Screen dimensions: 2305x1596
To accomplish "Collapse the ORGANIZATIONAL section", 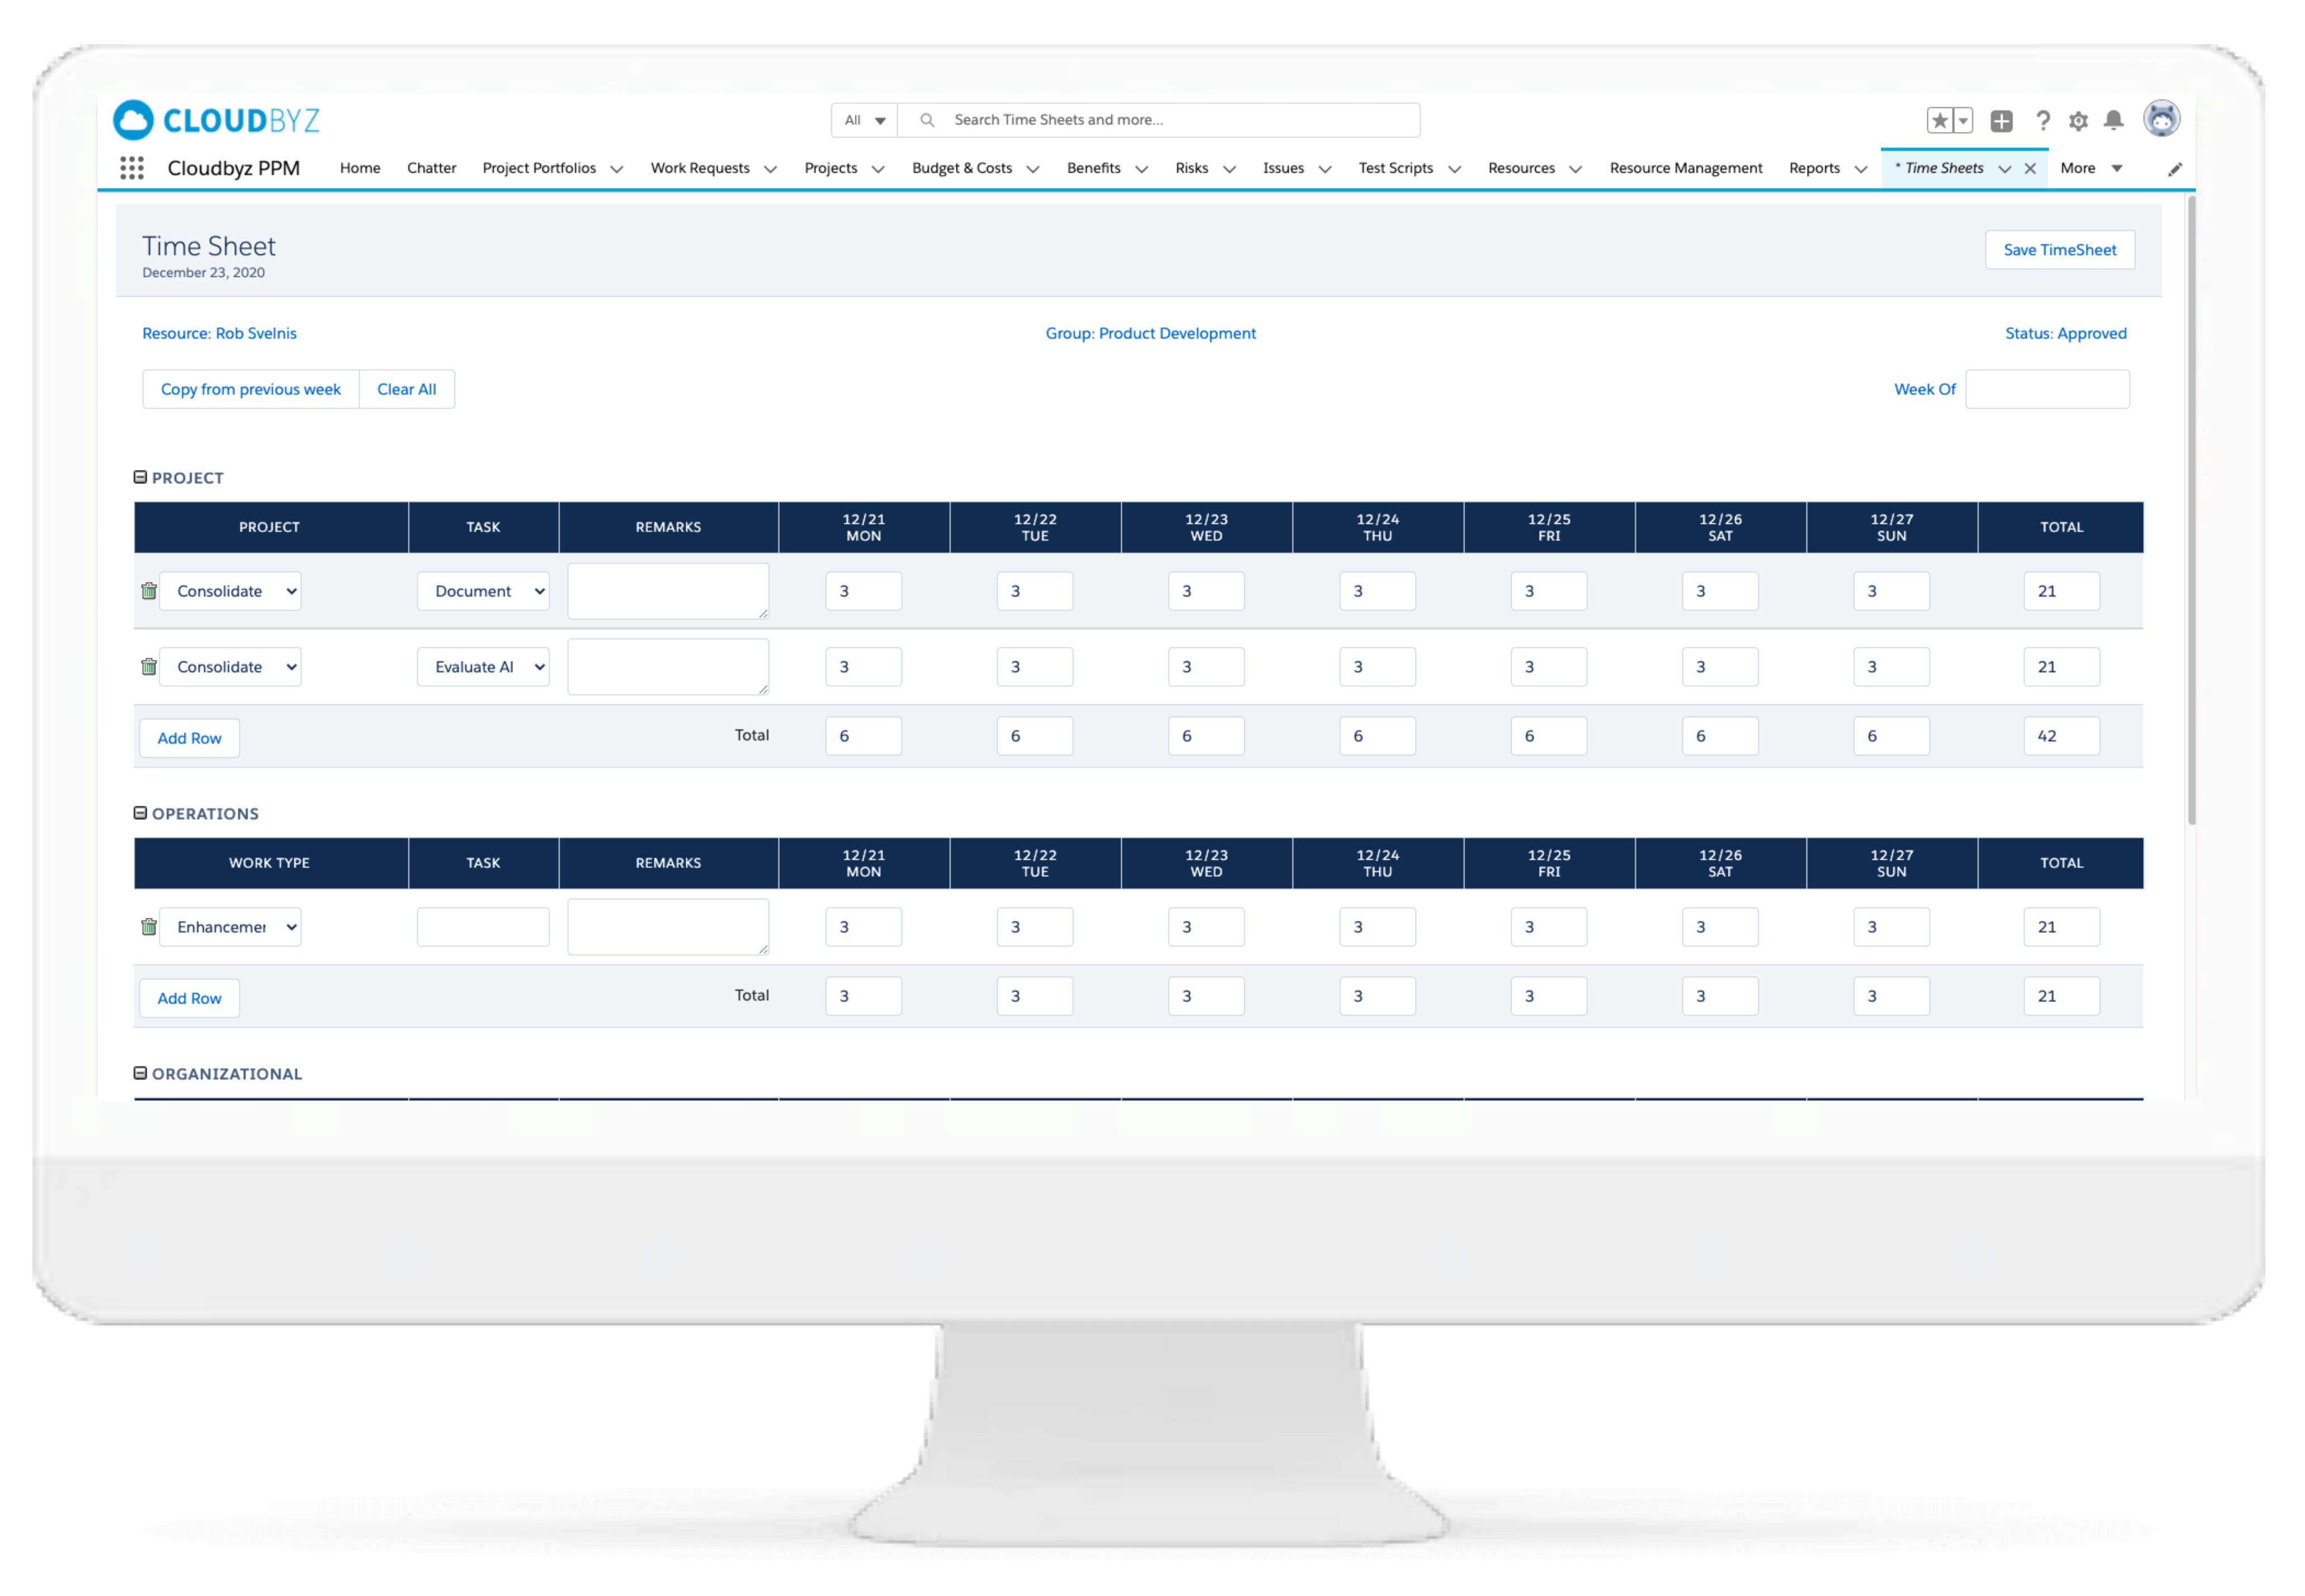I will 141,1073.
